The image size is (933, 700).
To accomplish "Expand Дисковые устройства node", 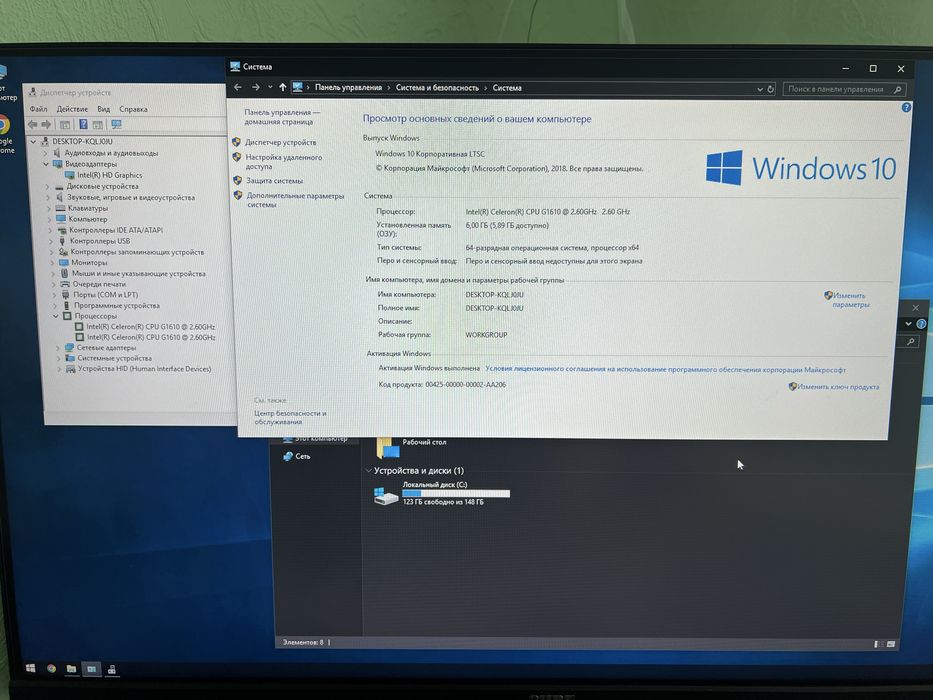I will click(x=48, y=186).
